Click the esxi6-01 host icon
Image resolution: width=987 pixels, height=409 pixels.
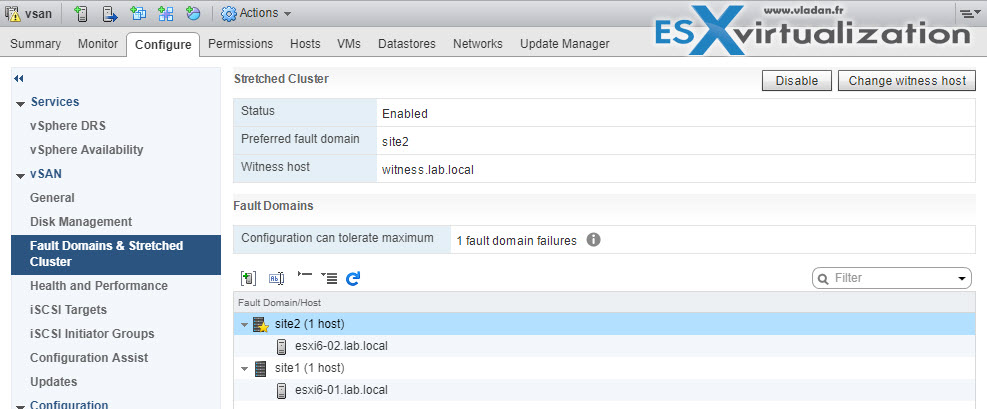[x=282, y=390]
